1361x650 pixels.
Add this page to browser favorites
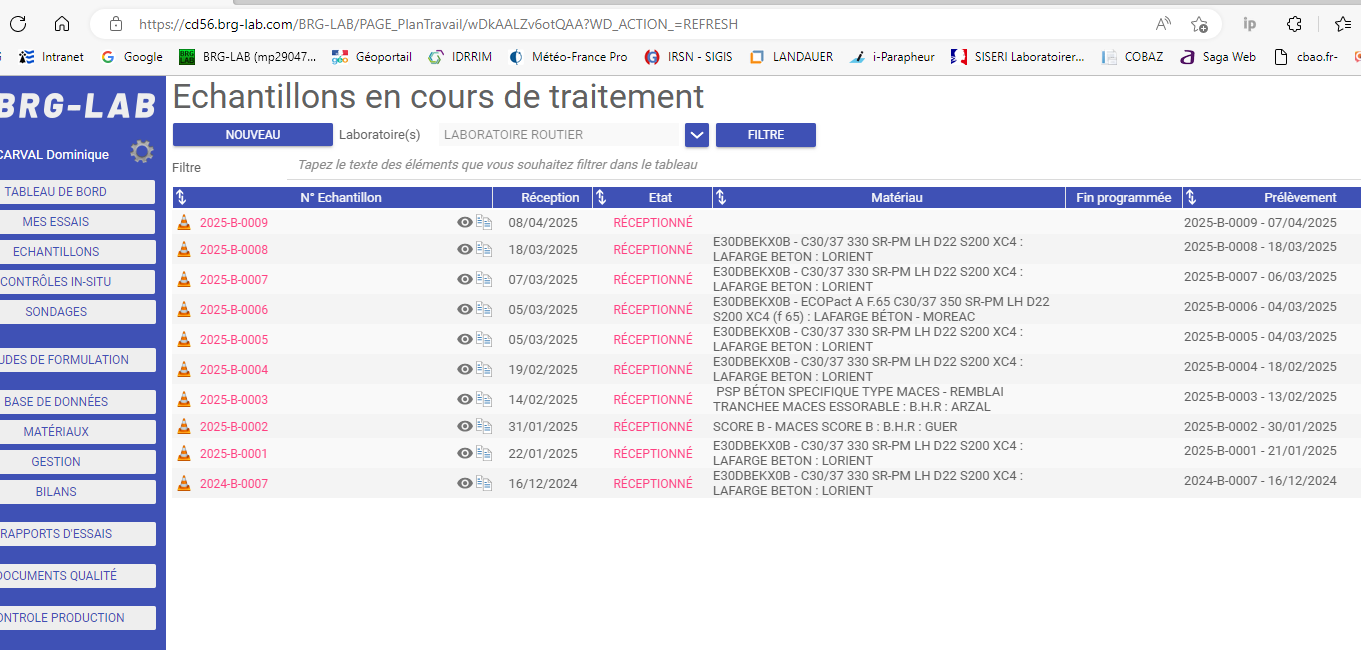click(1199, 24)
